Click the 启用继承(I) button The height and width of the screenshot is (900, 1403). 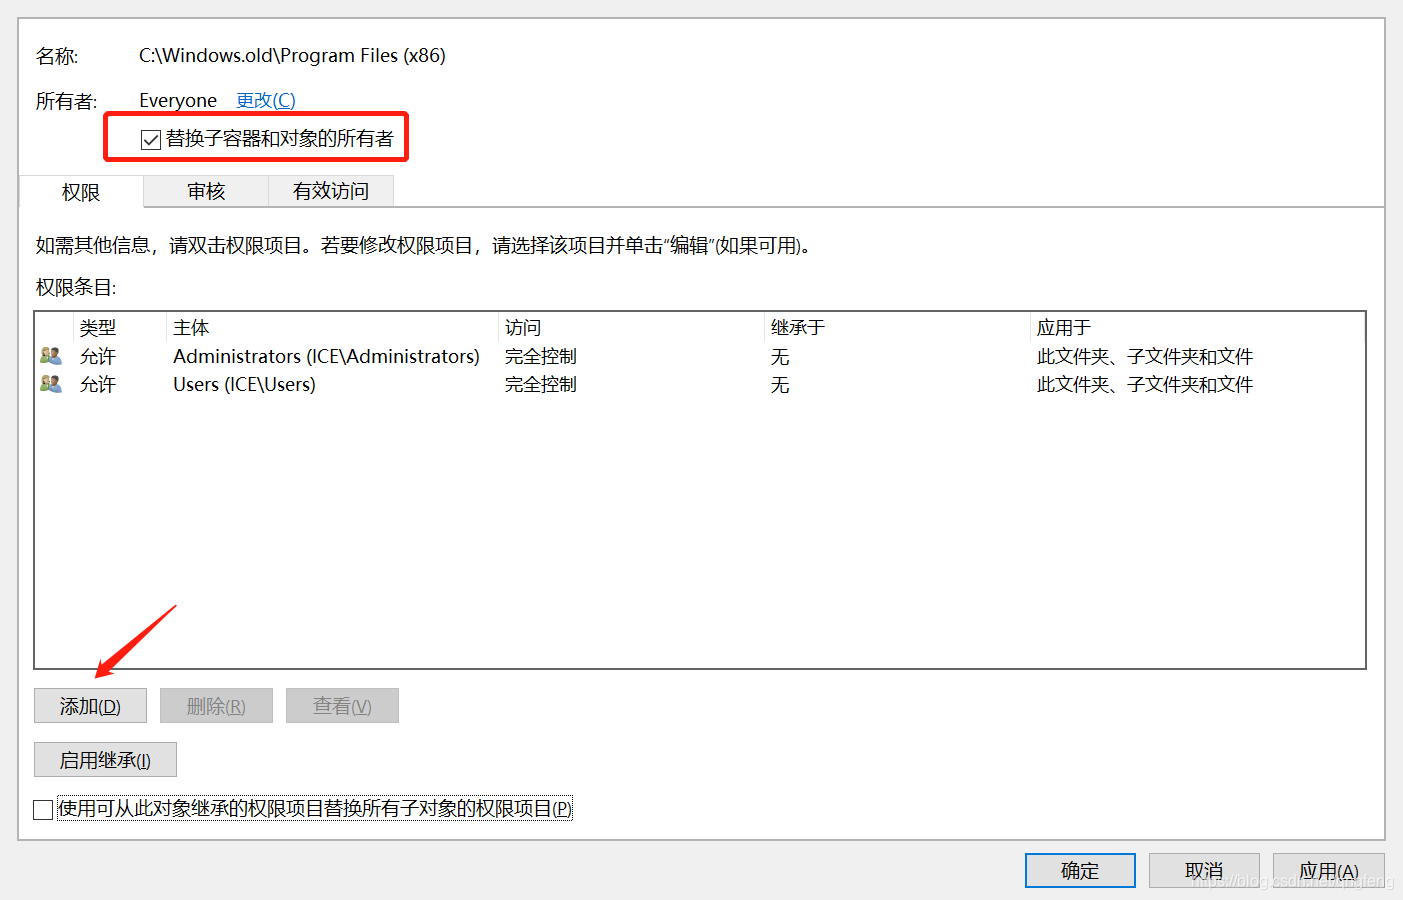(105, 760)
